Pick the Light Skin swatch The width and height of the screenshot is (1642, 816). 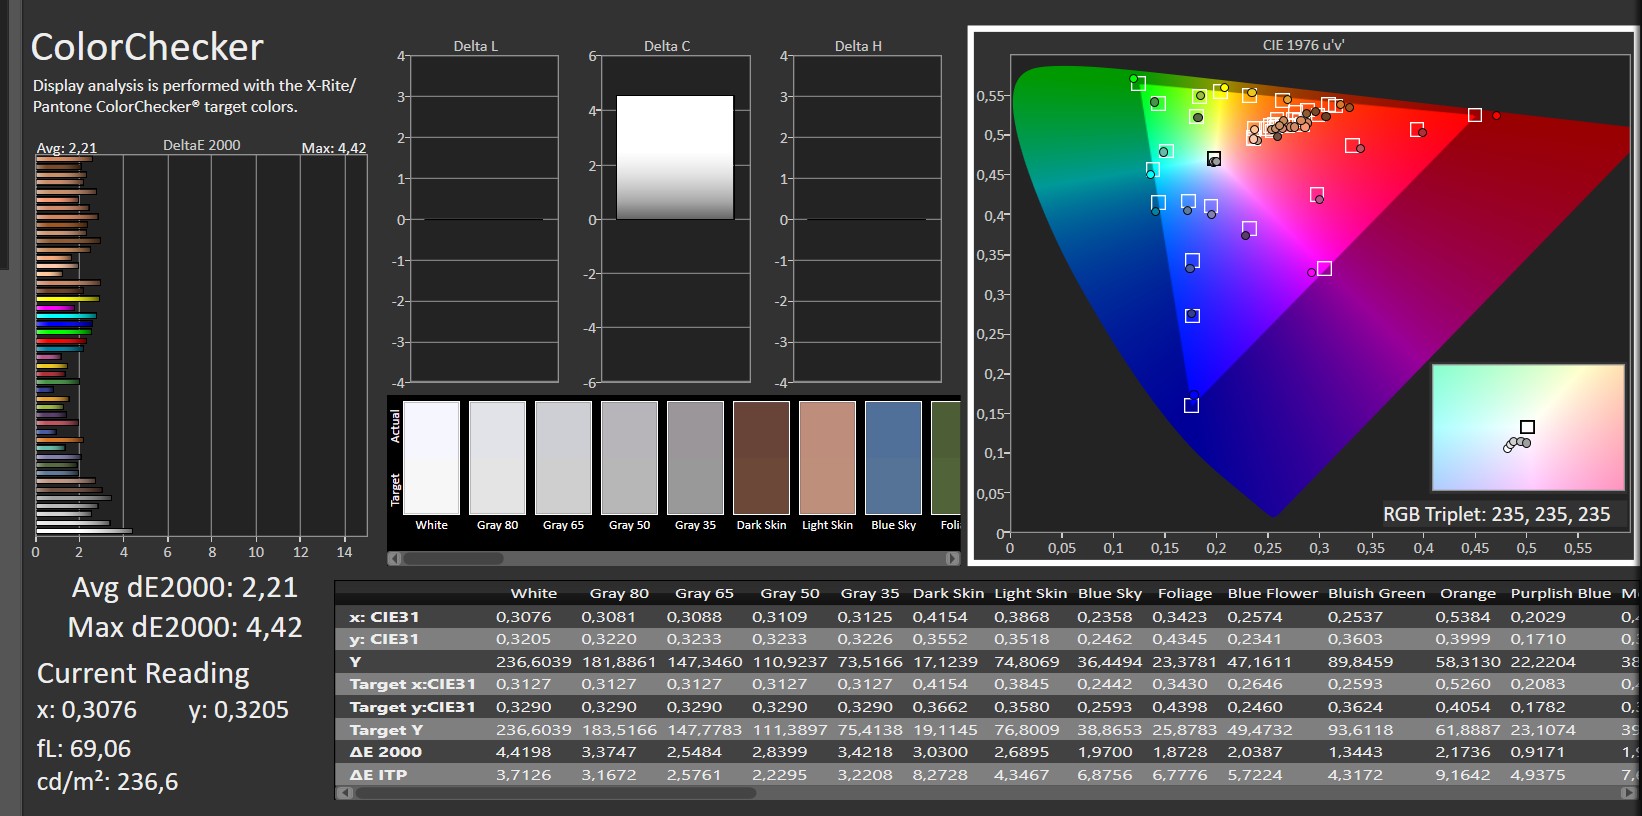tap(827, 458)
